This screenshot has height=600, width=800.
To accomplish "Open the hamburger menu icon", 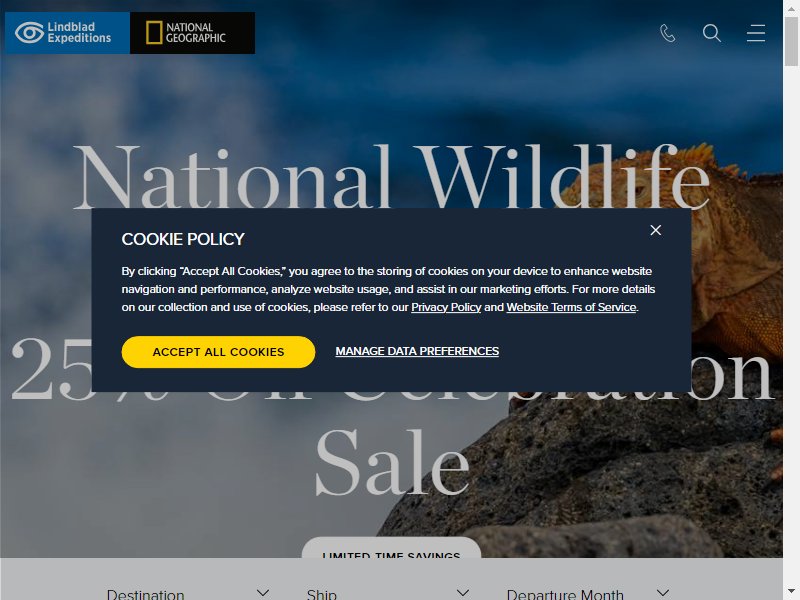I will coord(756,33).
